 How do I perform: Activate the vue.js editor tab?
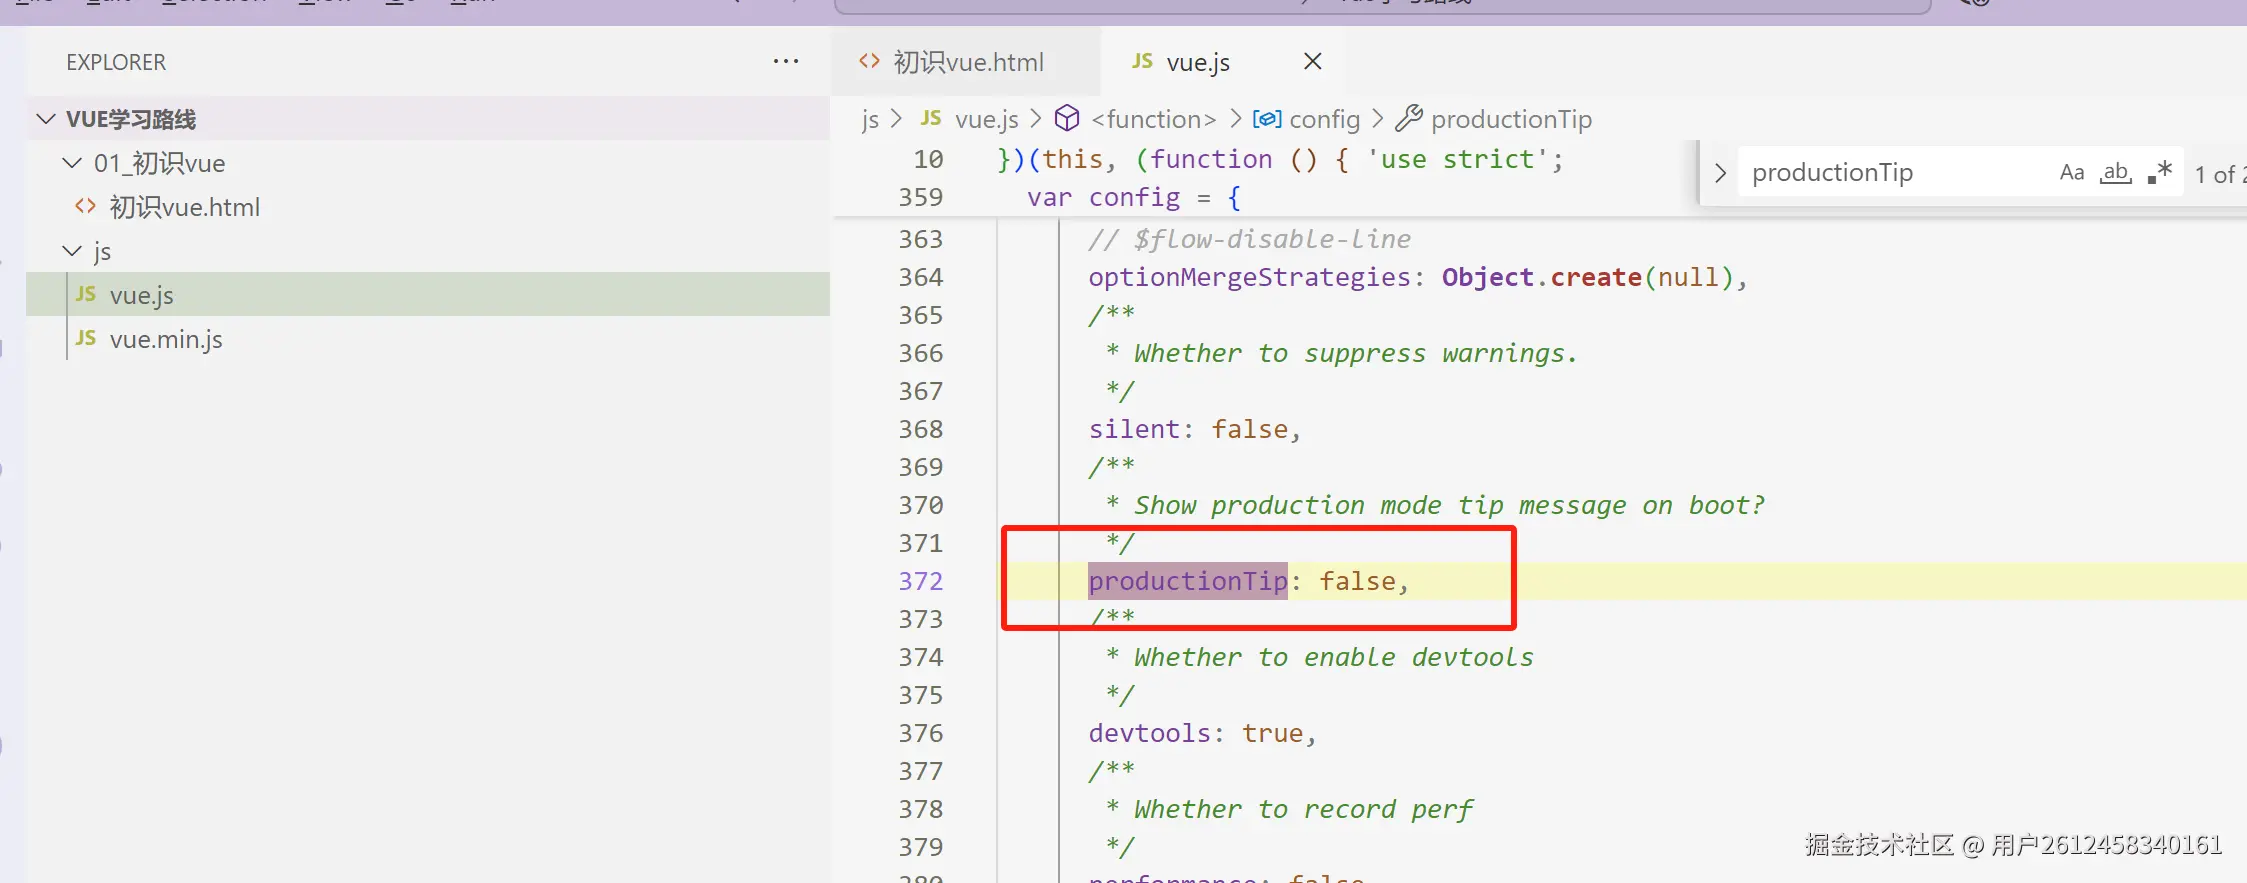tap(1198, 62)
